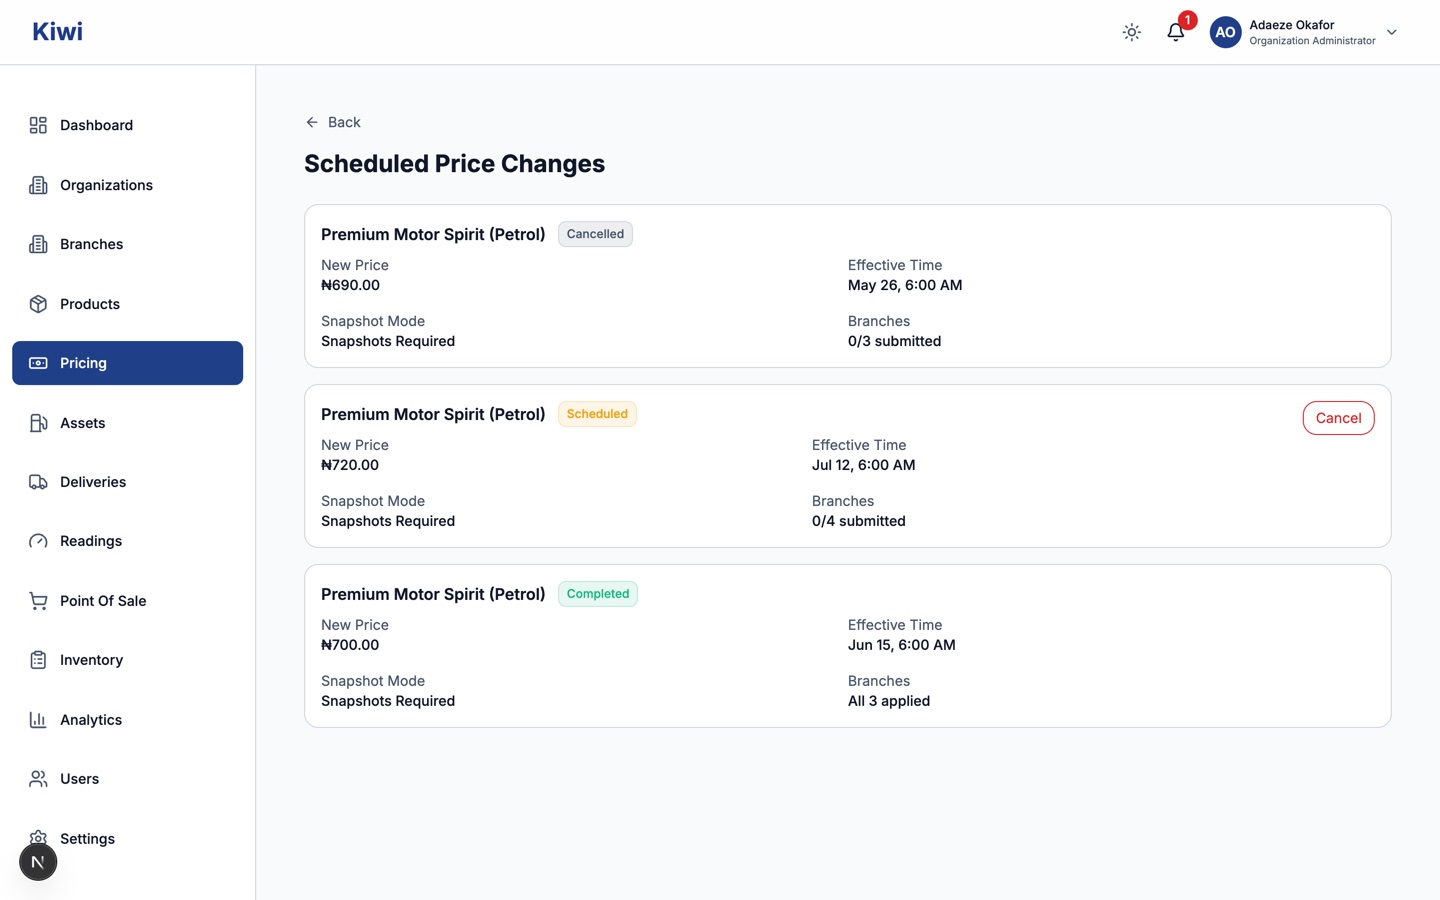
Task: Select the Pricing menu item
Action: click(x=127, y=363)
